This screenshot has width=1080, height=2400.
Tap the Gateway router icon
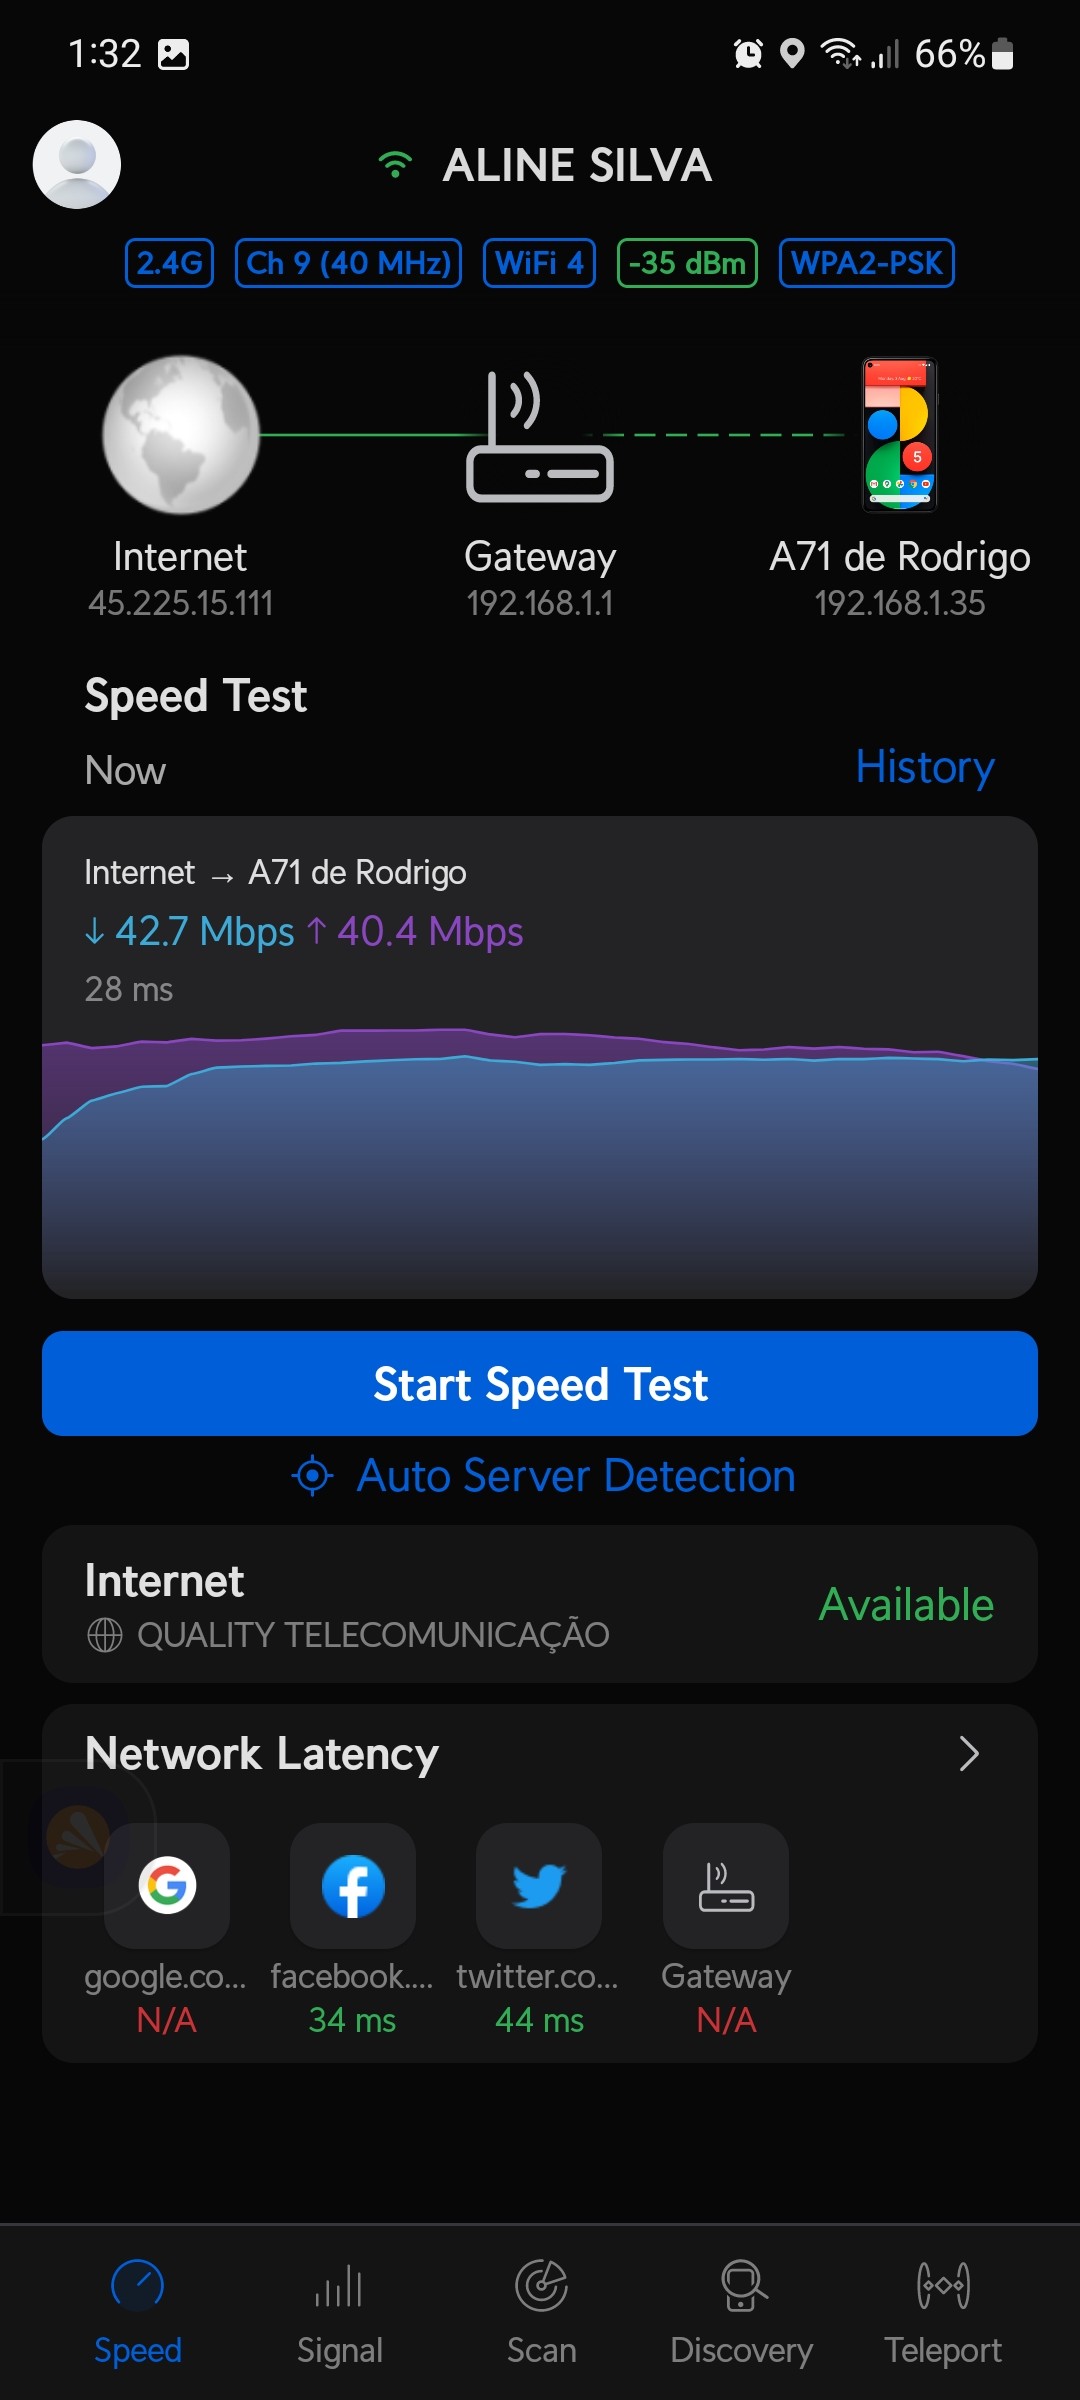540,437
